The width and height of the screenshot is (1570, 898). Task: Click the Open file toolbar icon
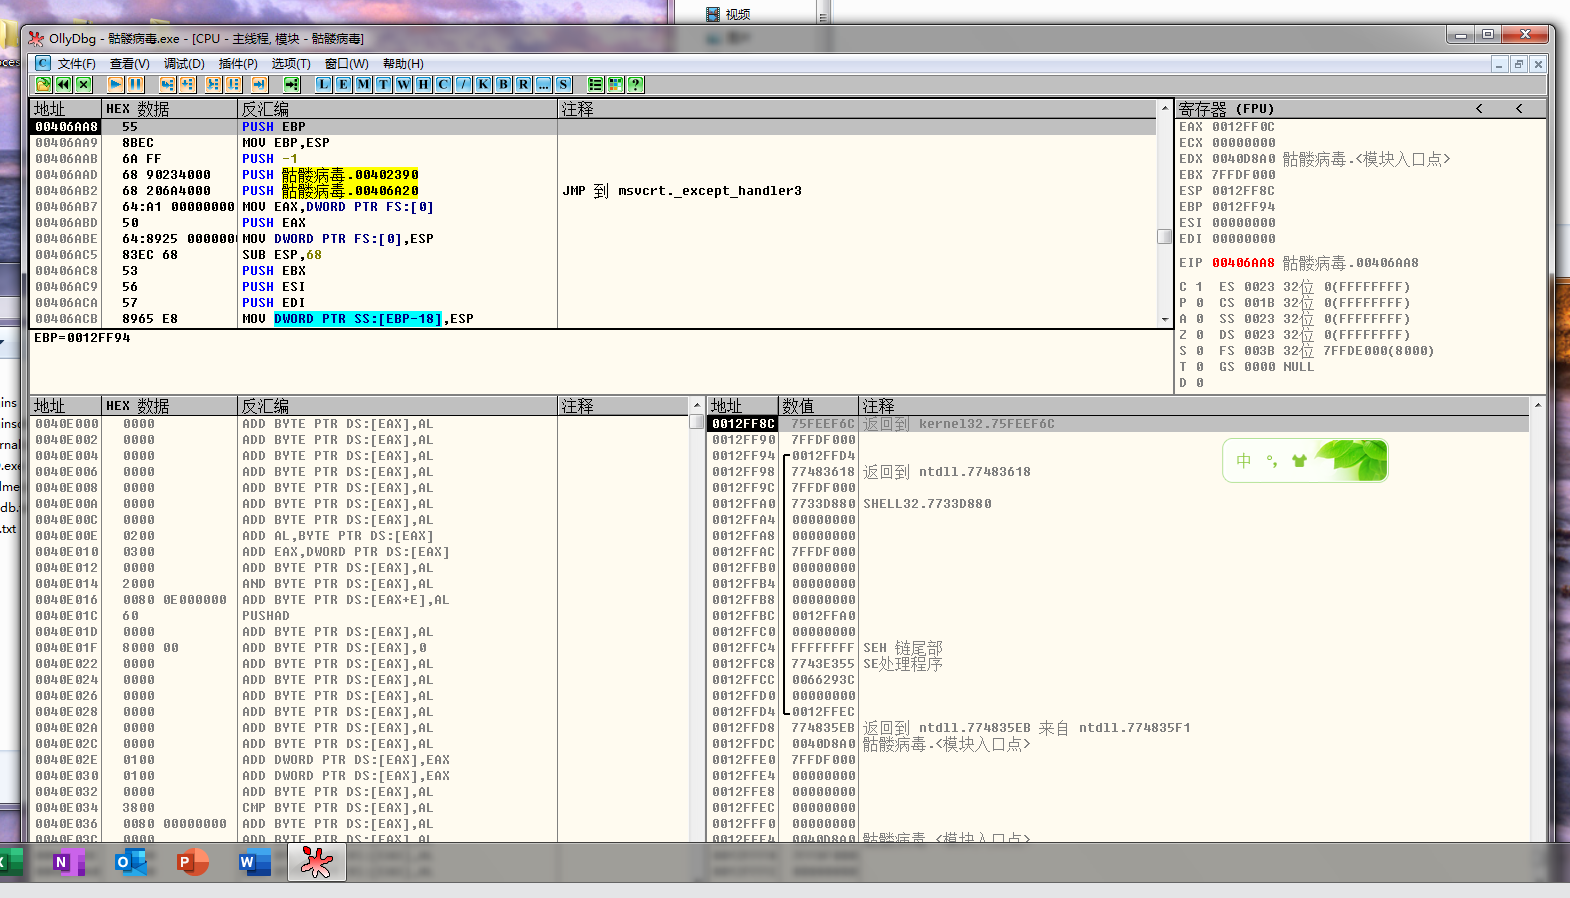(44, 85)
